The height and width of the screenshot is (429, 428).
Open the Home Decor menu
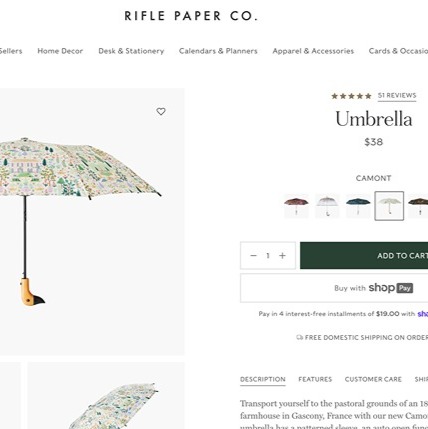click(x=60, y=51)
